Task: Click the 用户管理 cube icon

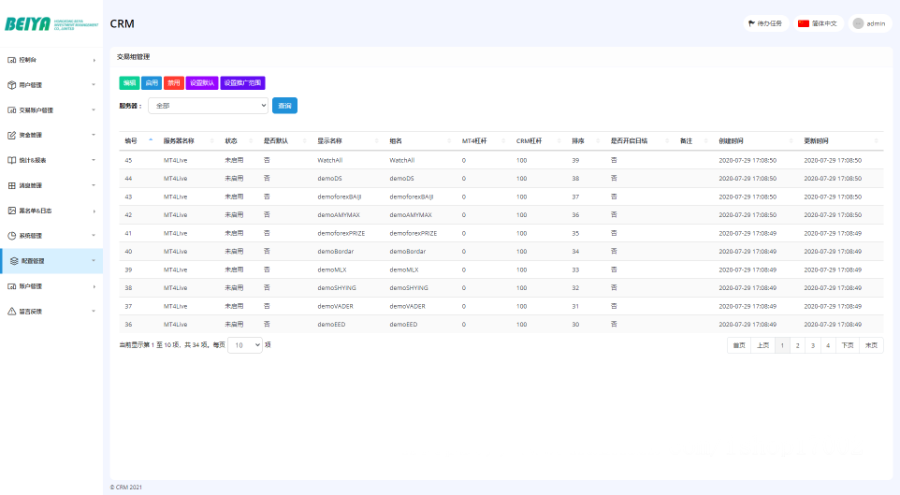Action: [11, 85]
